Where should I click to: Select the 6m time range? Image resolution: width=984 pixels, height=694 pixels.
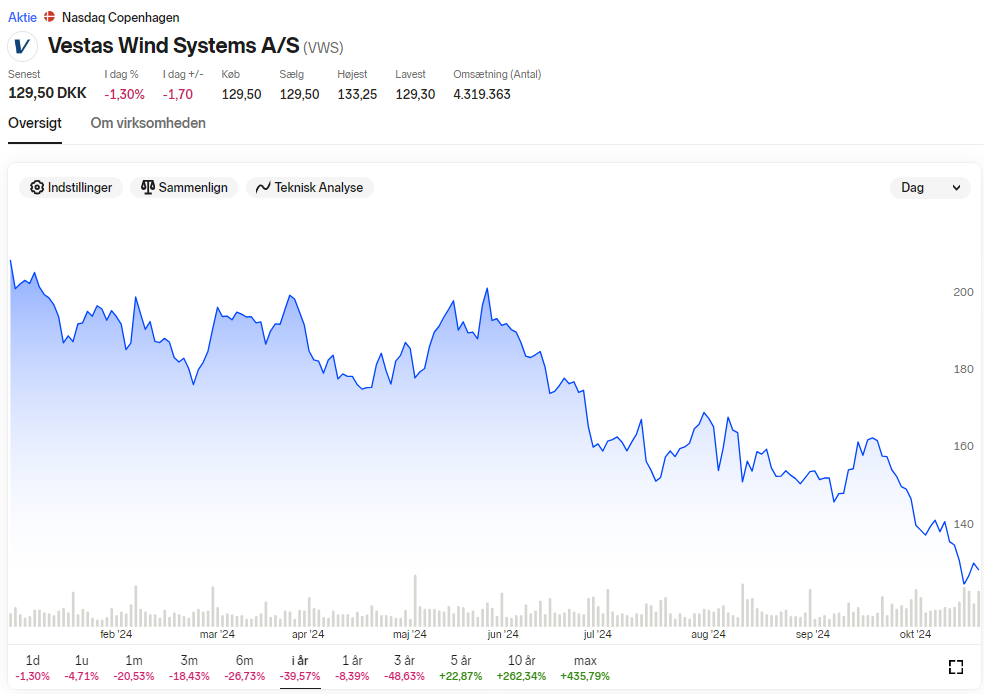pos(244,668)
